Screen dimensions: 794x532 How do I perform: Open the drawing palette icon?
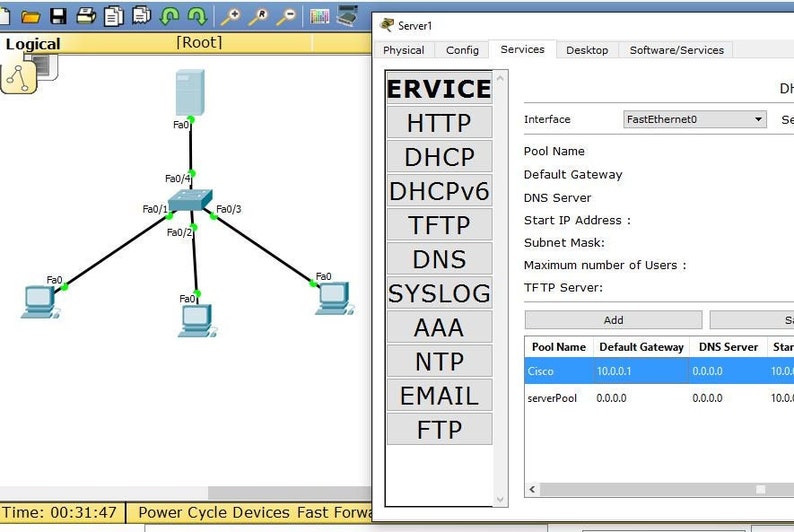coord(320,16)
